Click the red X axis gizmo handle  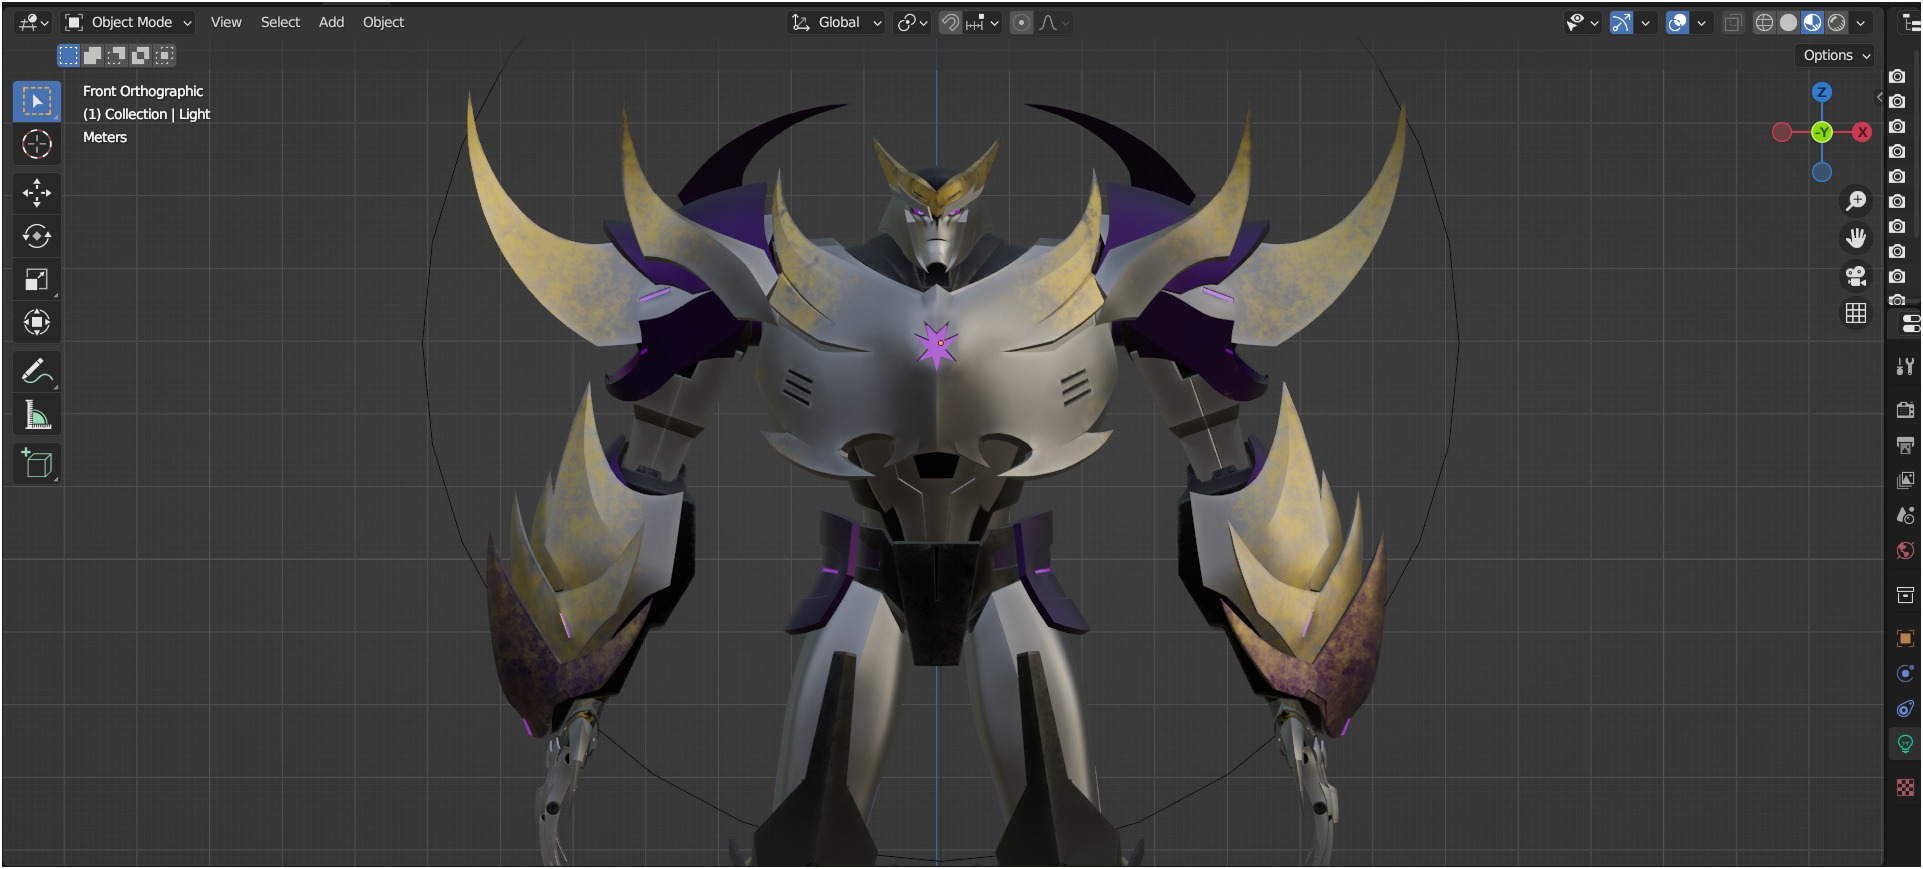1862,132
